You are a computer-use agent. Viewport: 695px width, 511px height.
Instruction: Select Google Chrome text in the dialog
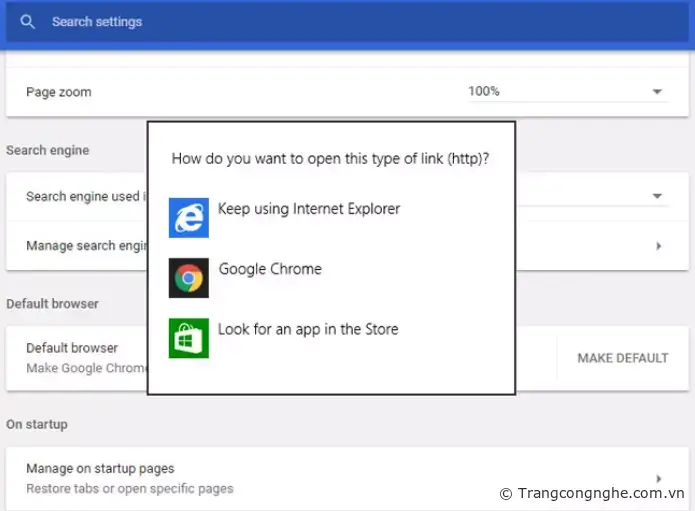[270, 269]
